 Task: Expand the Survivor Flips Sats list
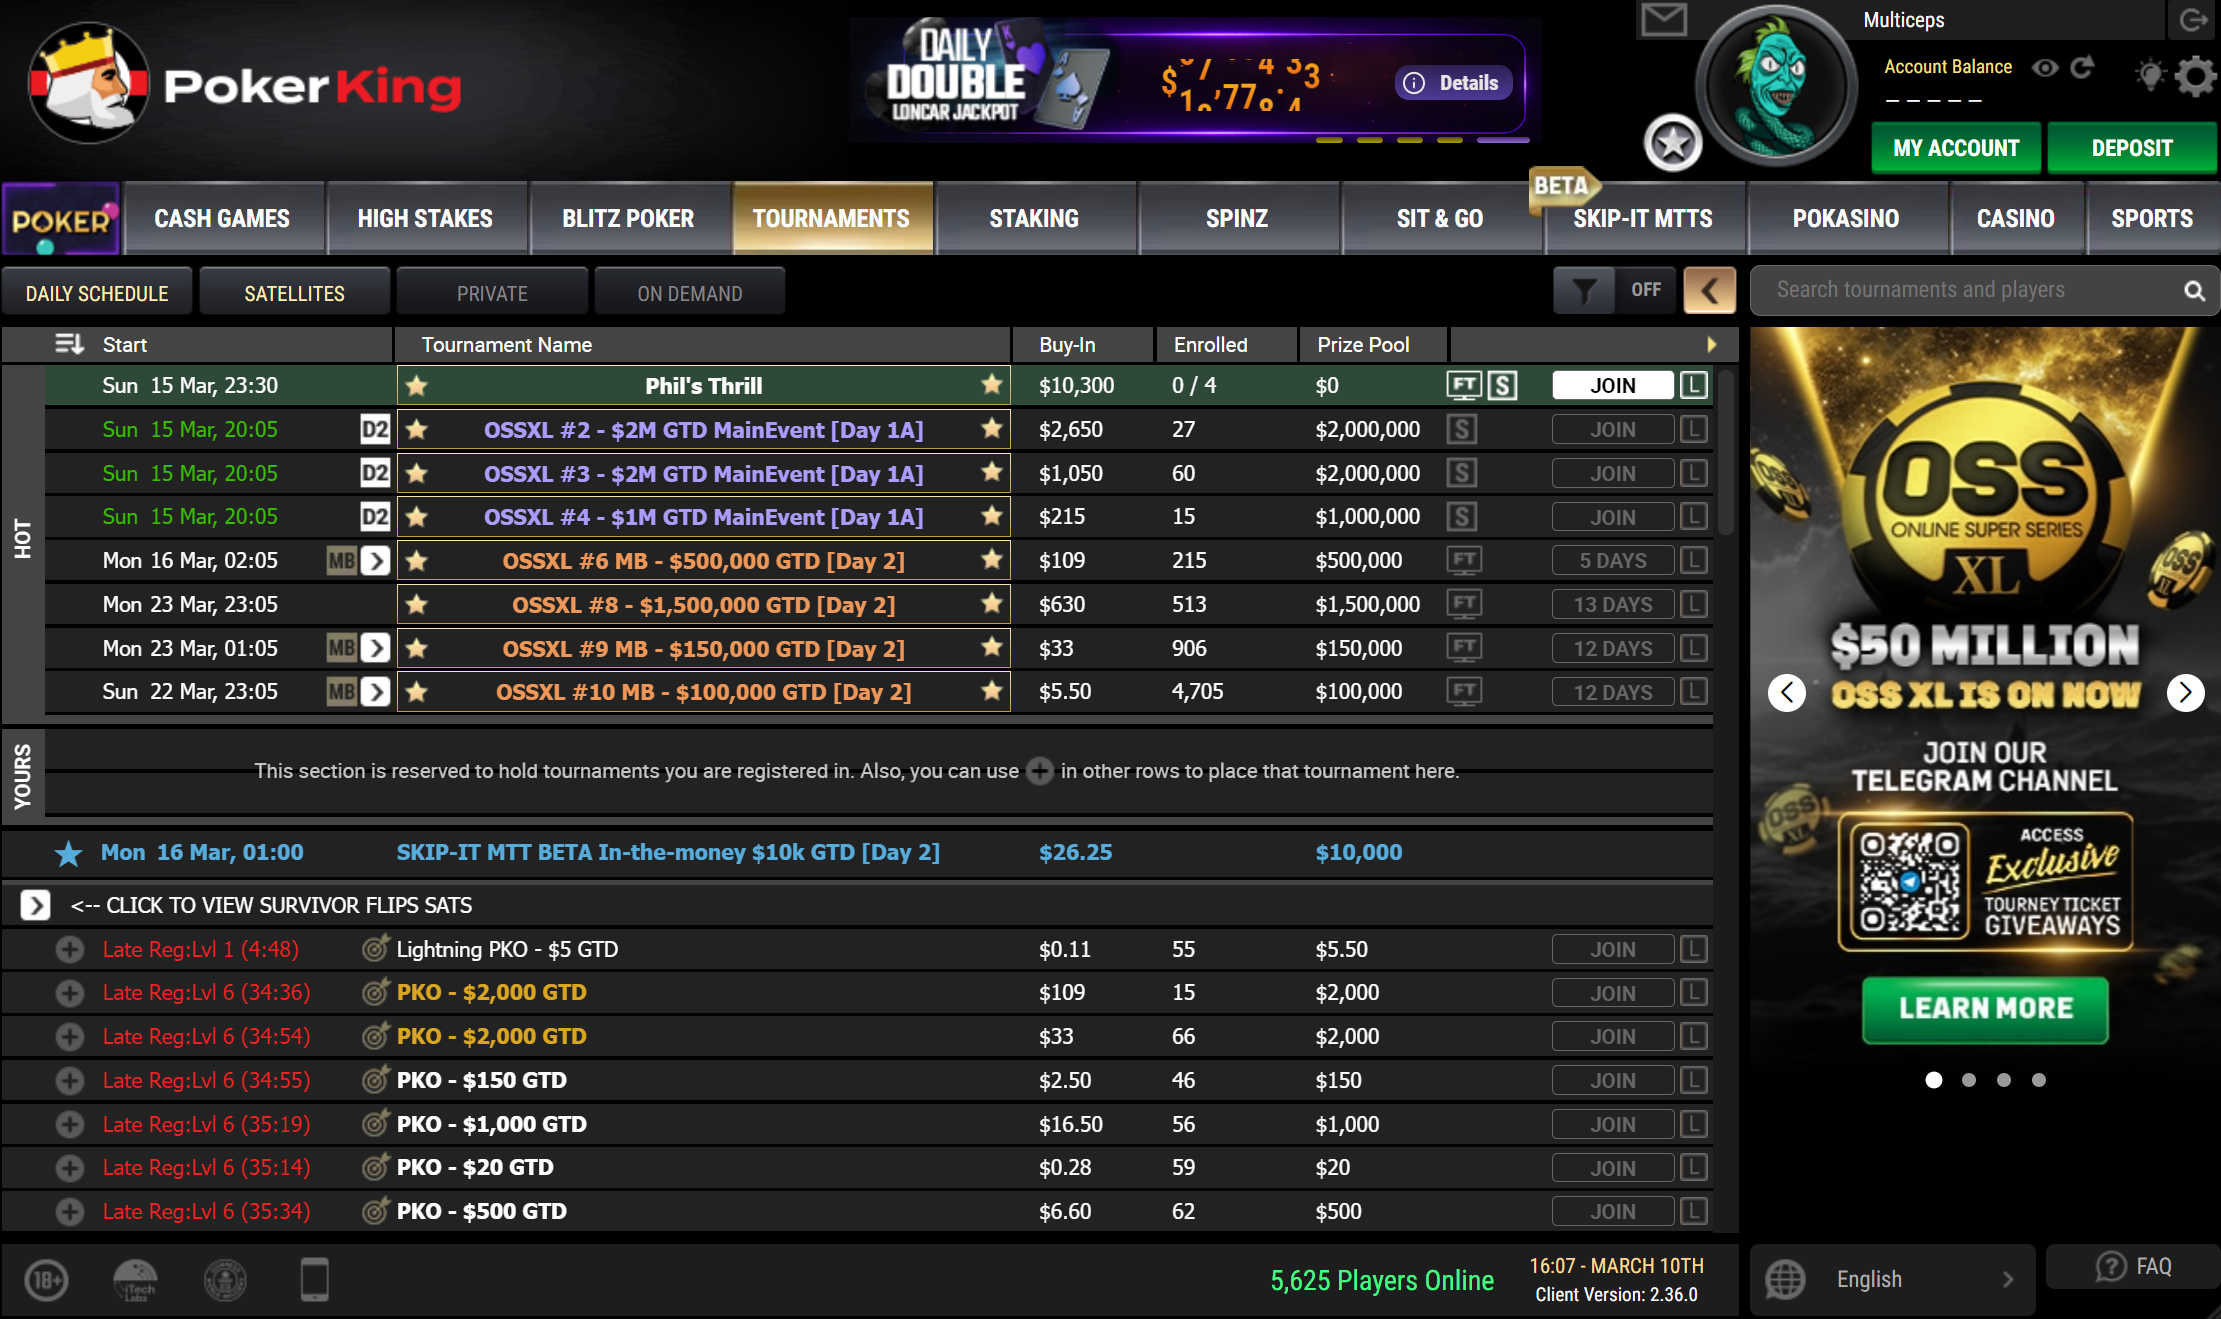35,905
